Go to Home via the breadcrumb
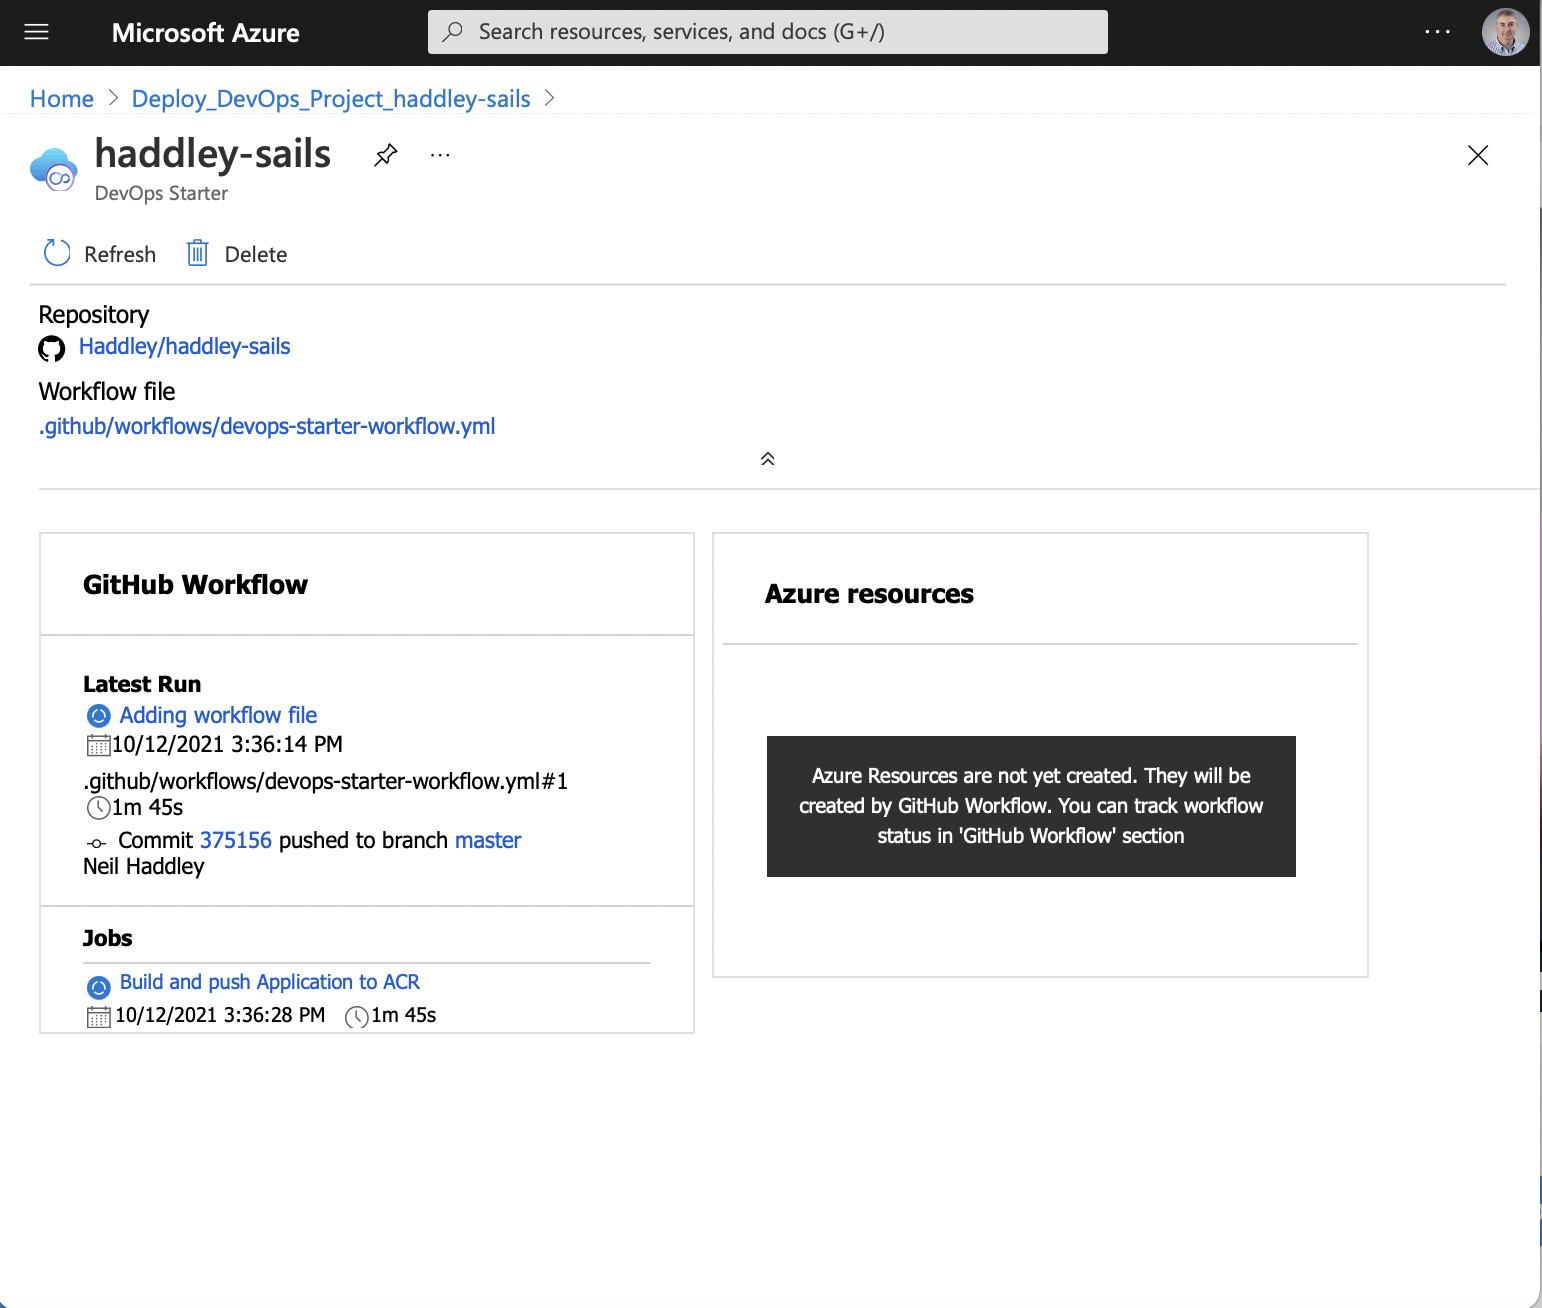 (x=62, y=99)
